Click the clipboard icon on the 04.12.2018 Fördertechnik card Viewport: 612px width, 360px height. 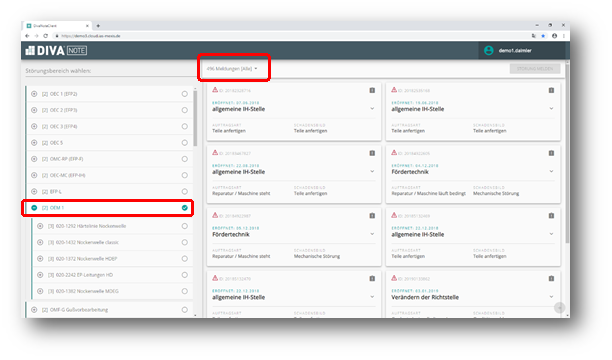(x=551, y=153)
